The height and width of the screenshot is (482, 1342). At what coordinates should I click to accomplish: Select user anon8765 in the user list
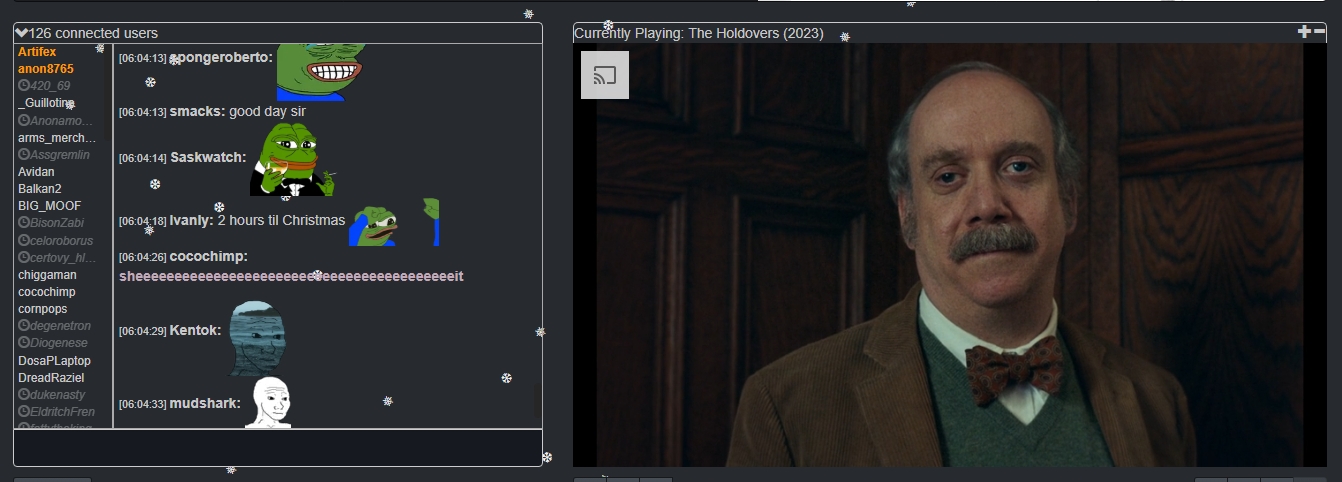46,68
